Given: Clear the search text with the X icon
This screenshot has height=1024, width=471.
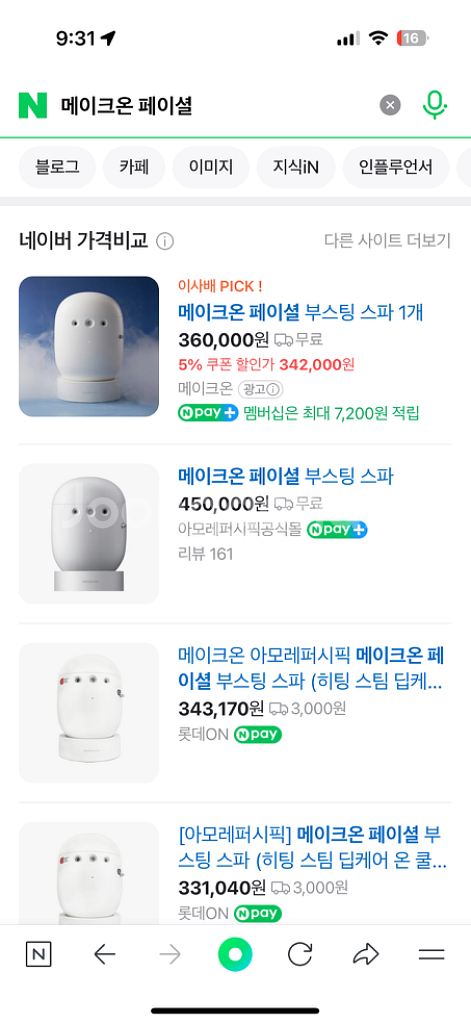Looking at the screenshot, I should (x=390, y=105).
